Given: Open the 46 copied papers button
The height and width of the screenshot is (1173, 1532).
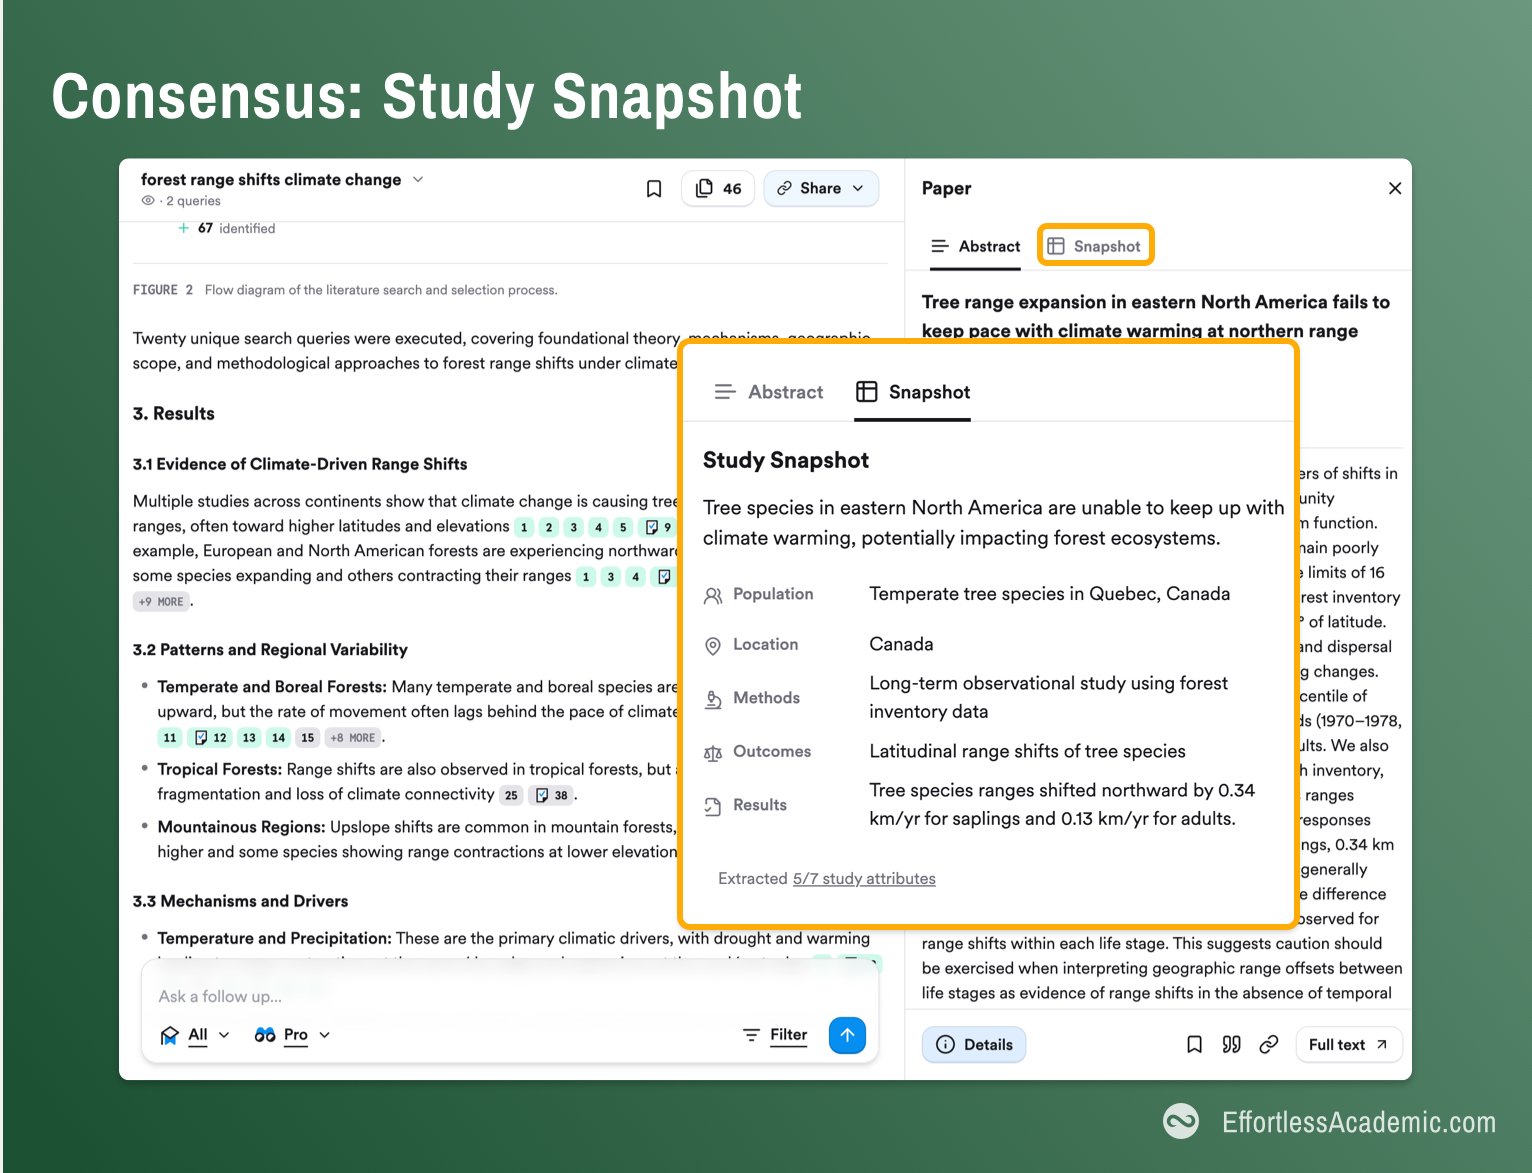Looking at the screenshot, I should tap(719, 188).
